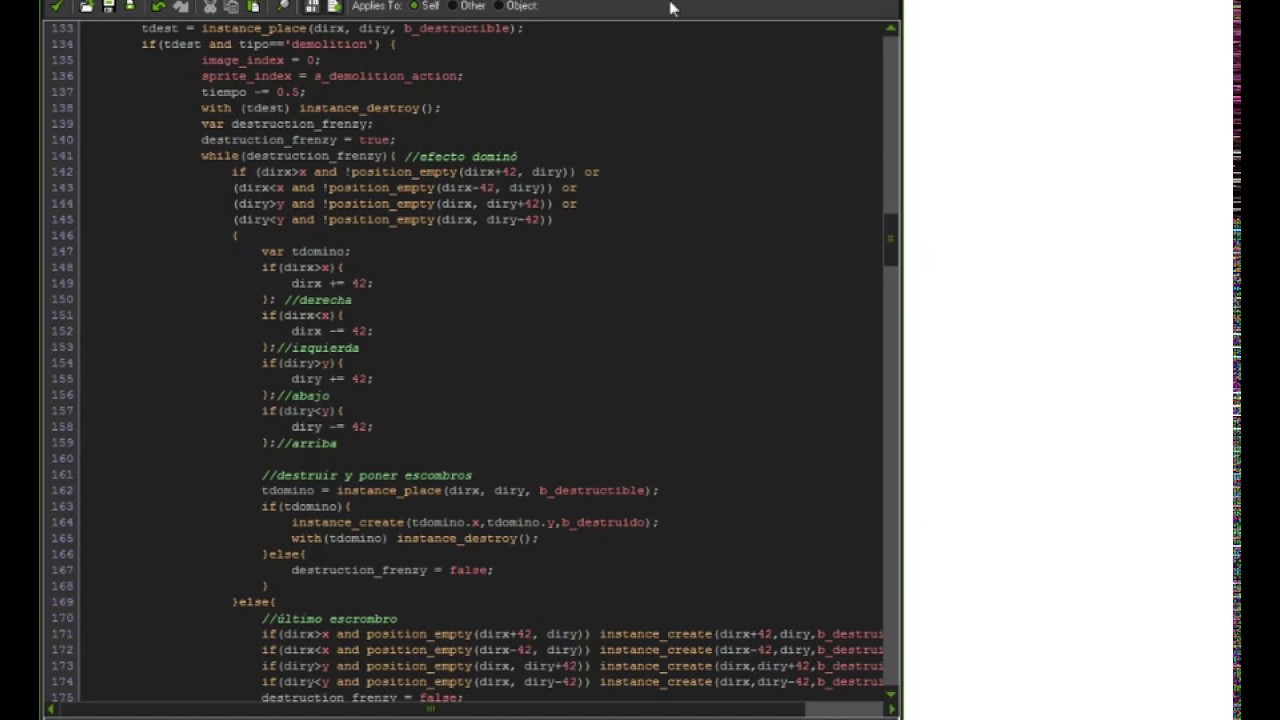Click the vertical scrollbar up arrow

pos(890,28)
